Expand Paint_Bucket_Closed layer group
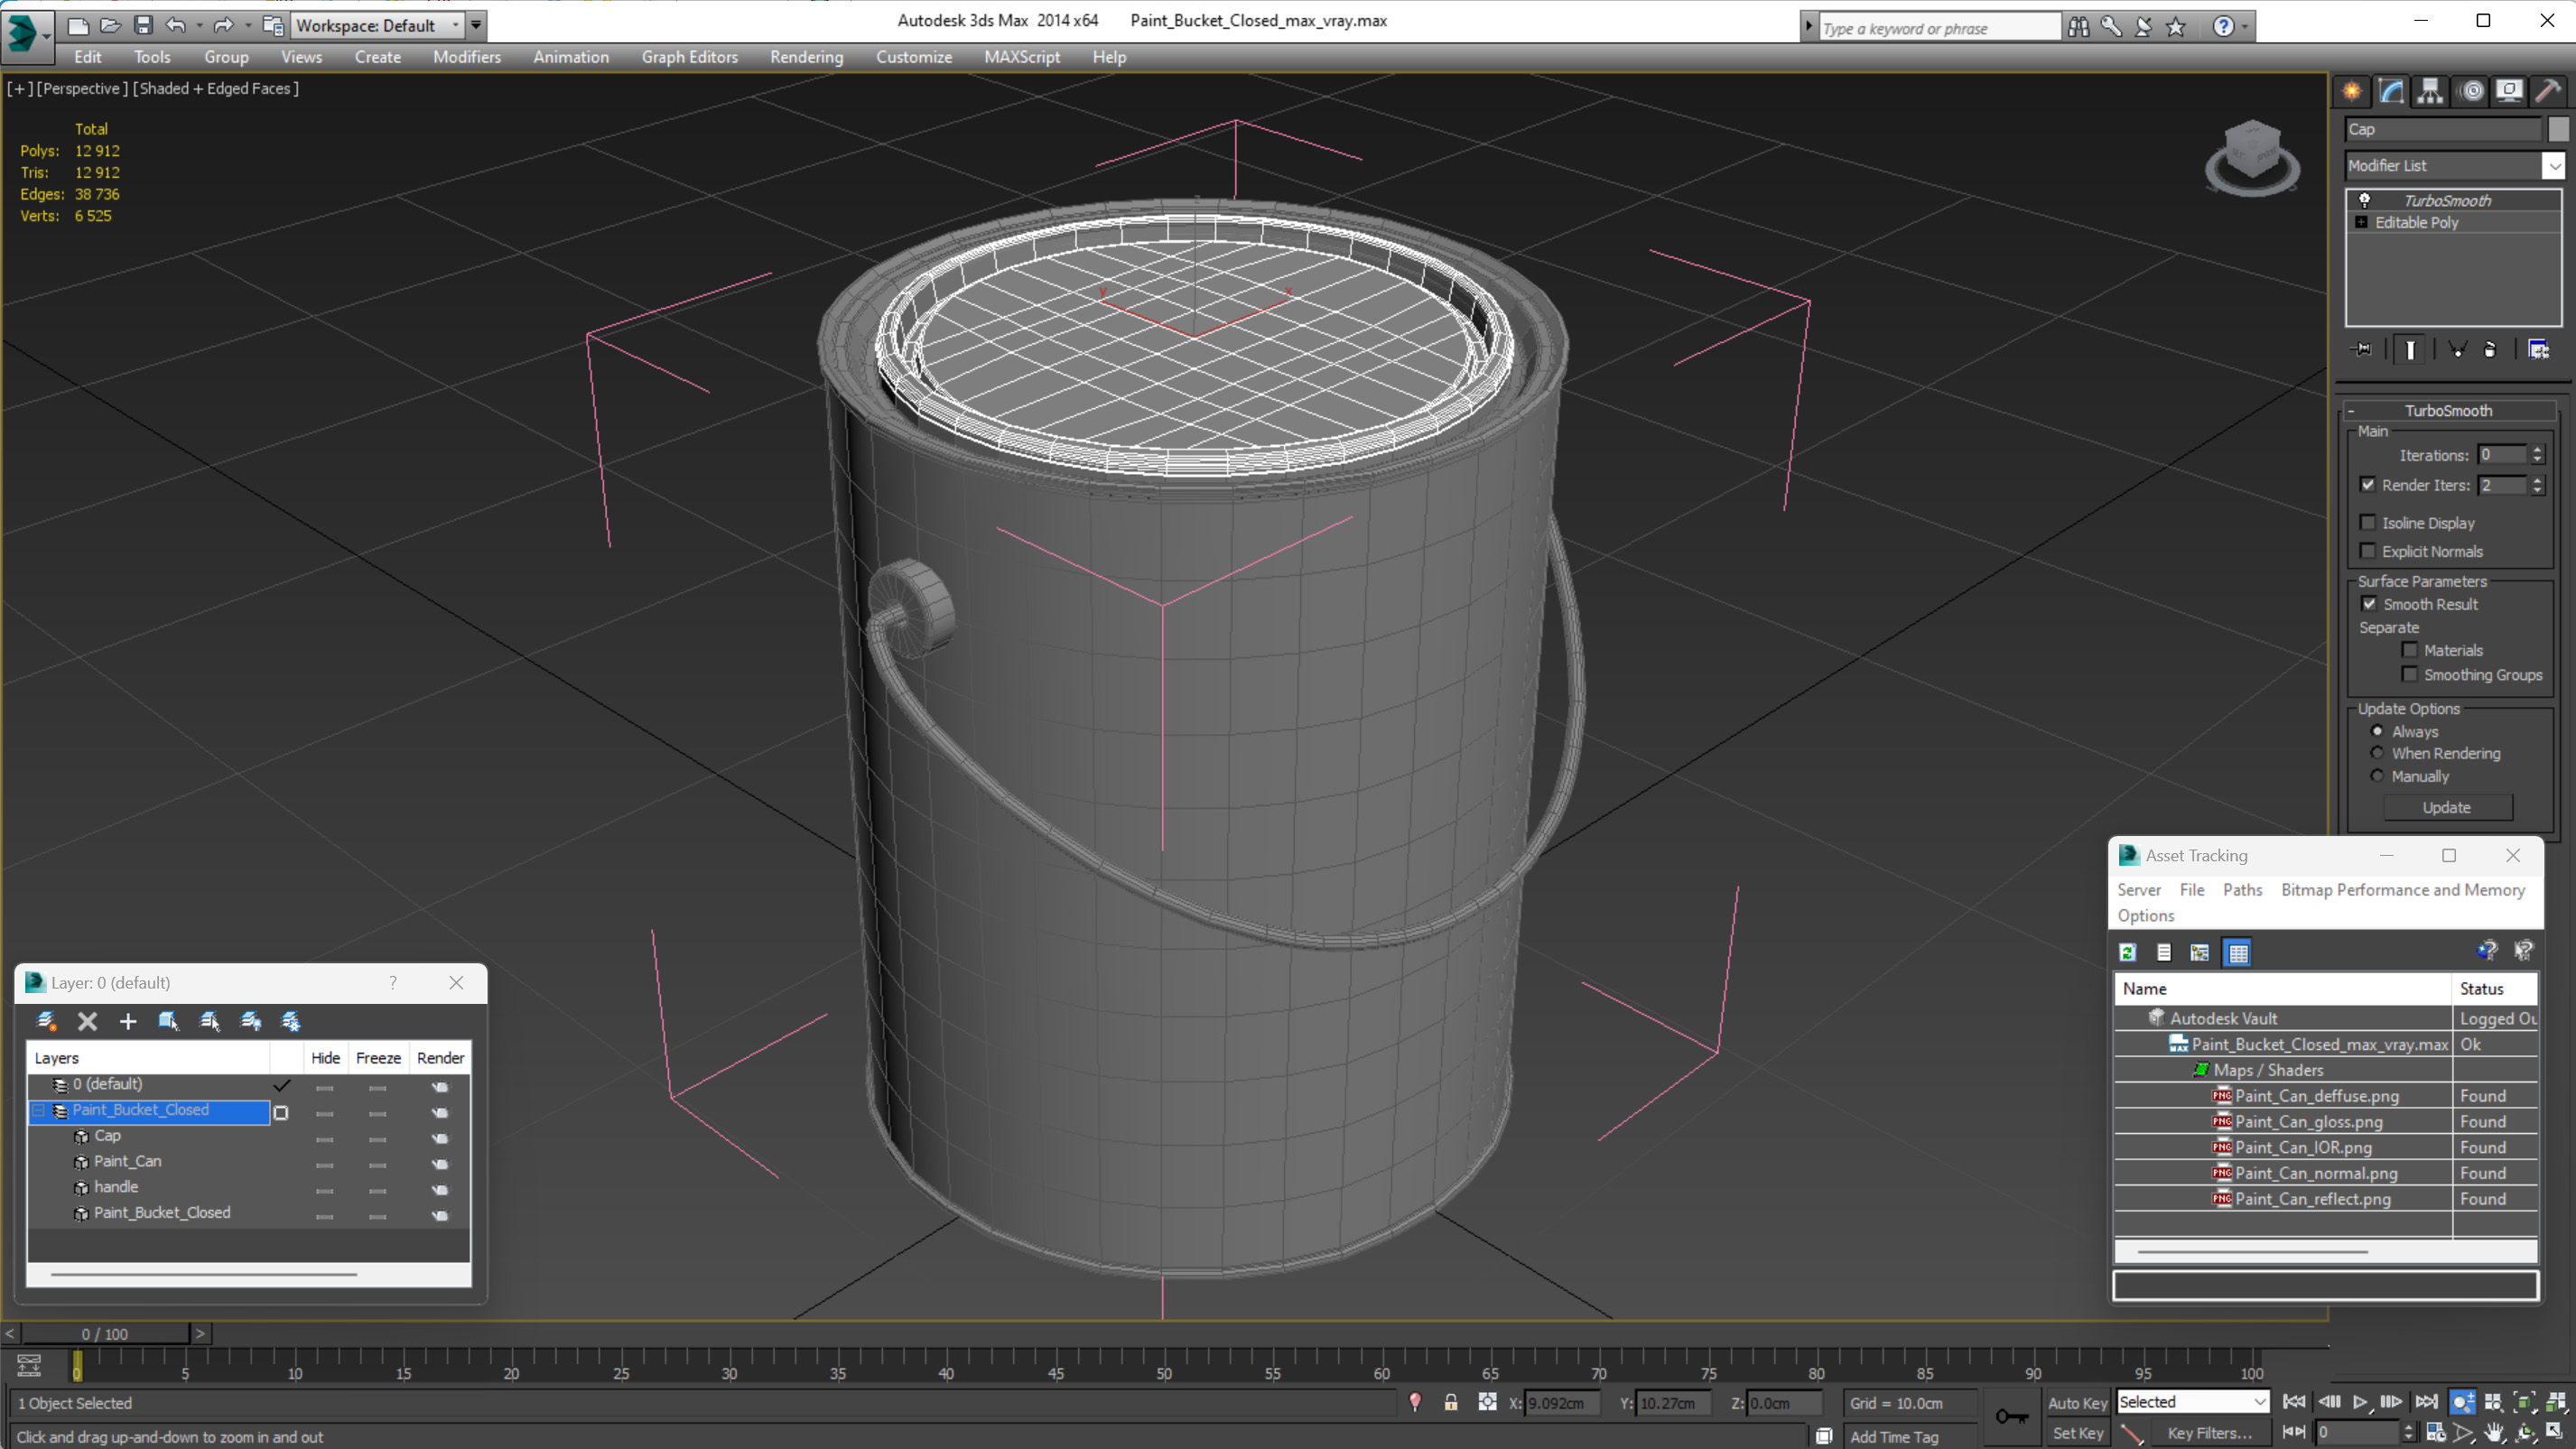 point(39,1110)
